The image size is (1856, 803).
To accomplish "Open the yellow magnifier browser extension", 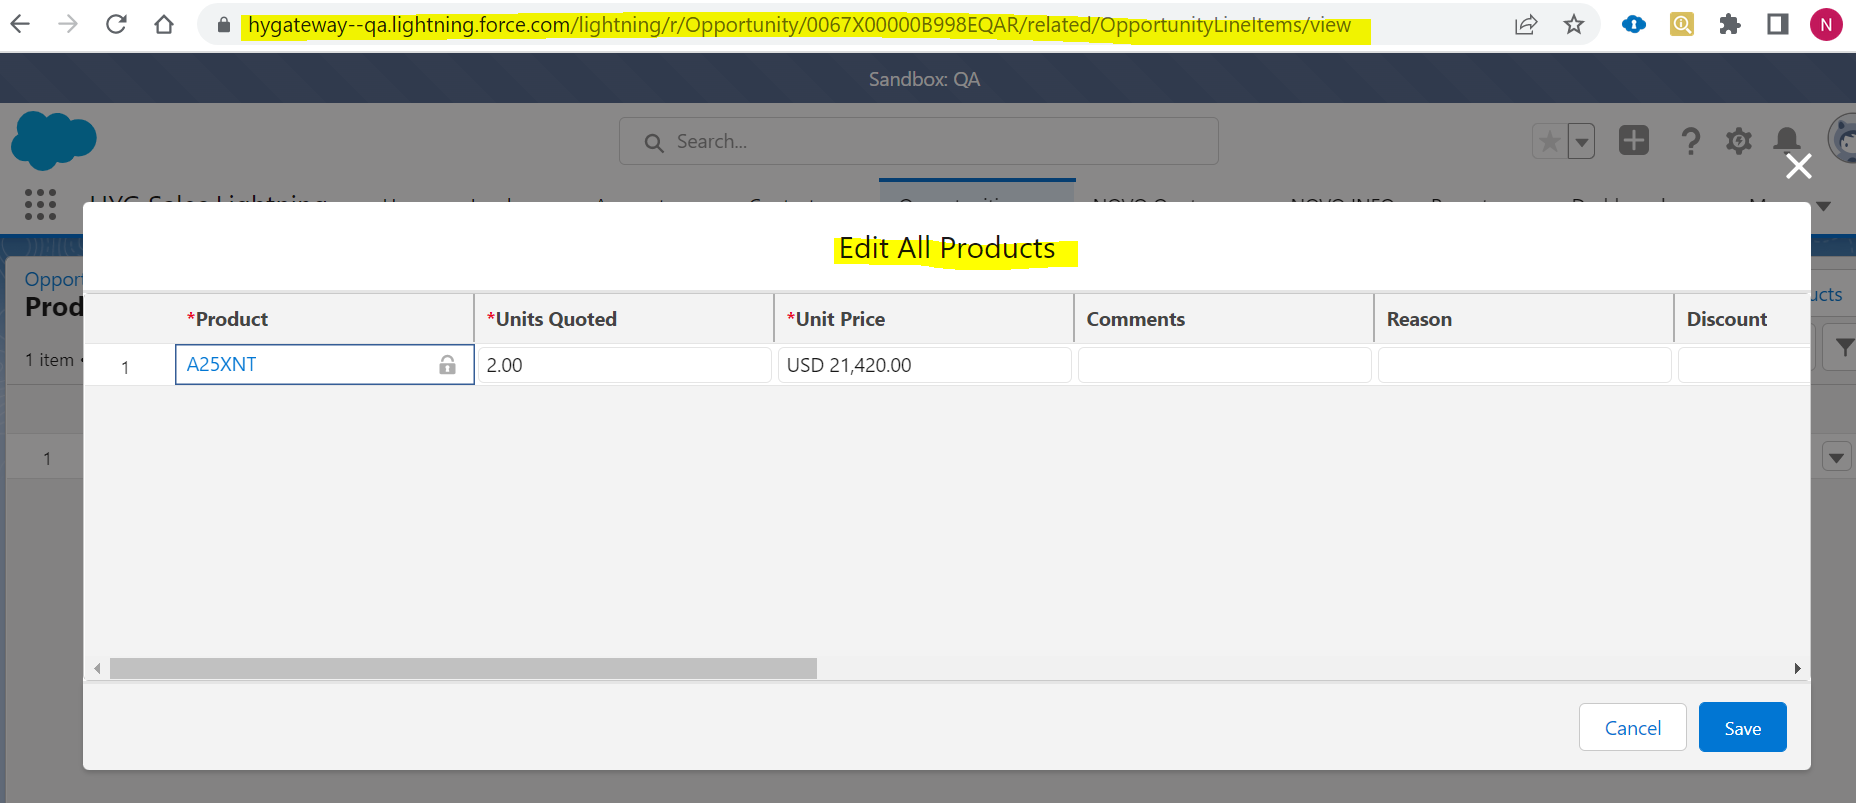I will point(1682,24).
